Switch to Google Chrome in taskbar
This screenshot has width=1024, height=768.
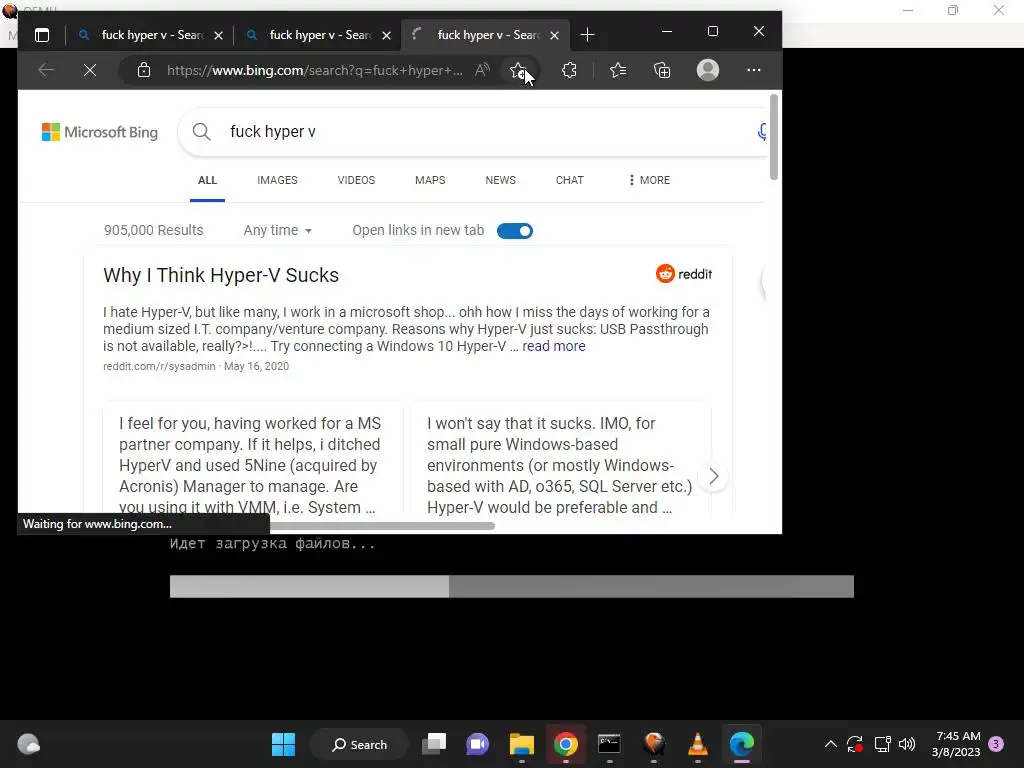566,744
